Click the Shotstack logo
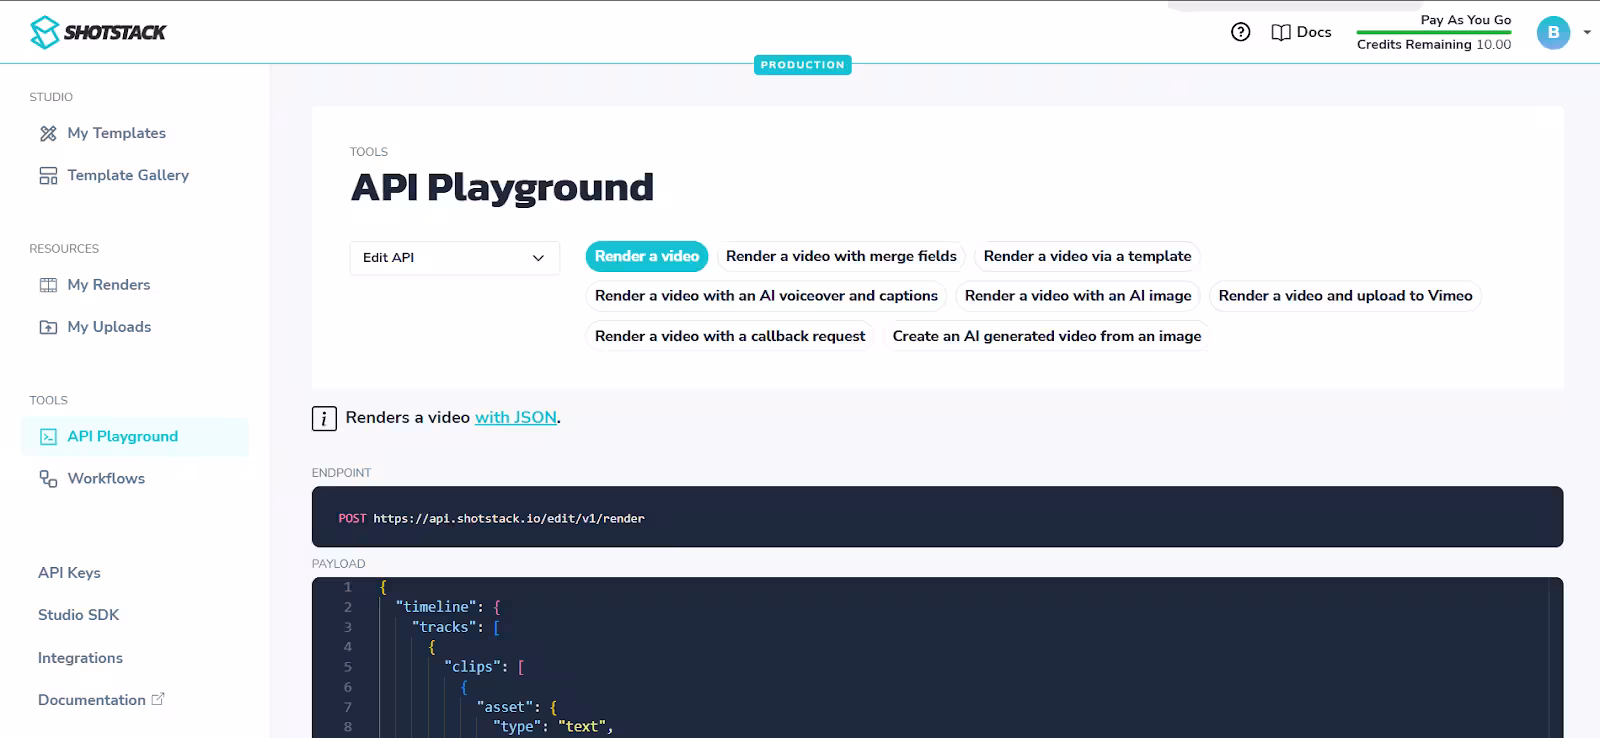Viewport: 1600px width, 738px height. pos(98,32)
